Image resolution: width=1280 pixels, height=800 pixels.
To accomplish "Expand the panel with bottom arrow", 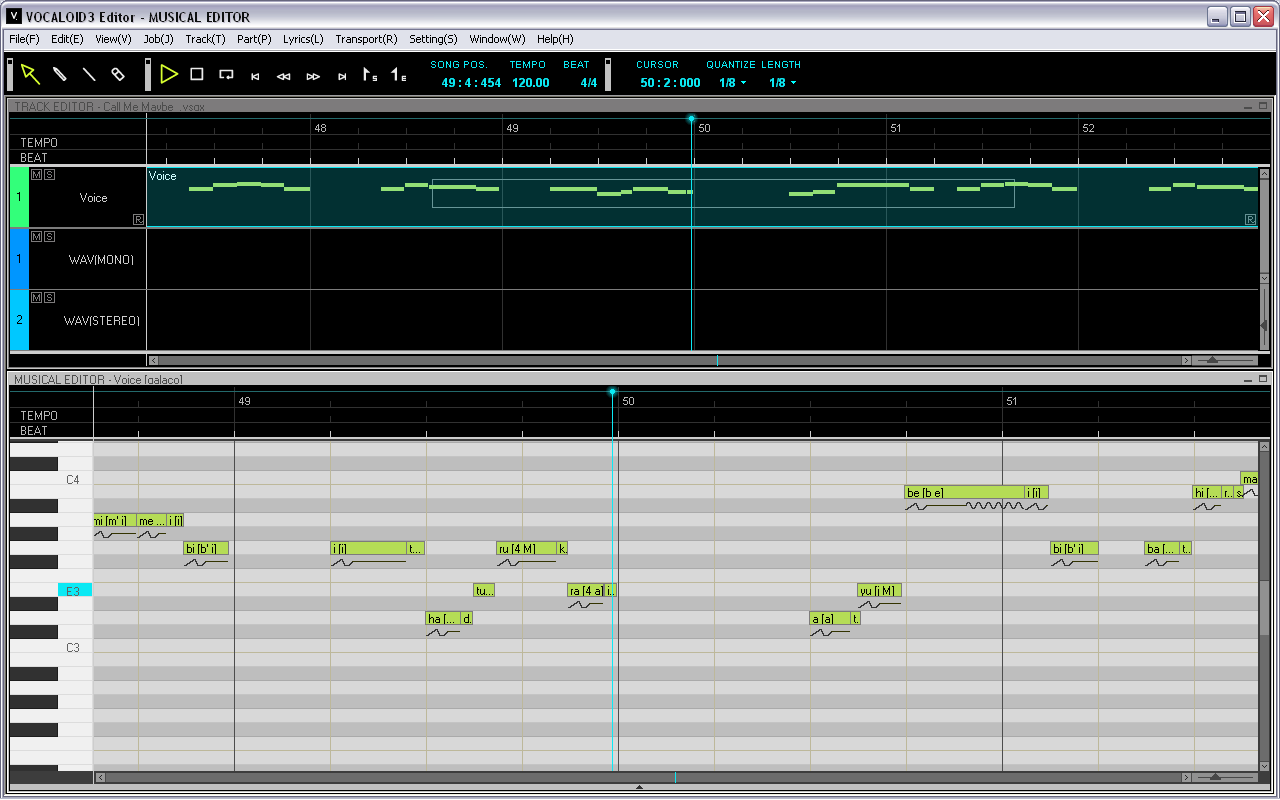I will (640, 788).
